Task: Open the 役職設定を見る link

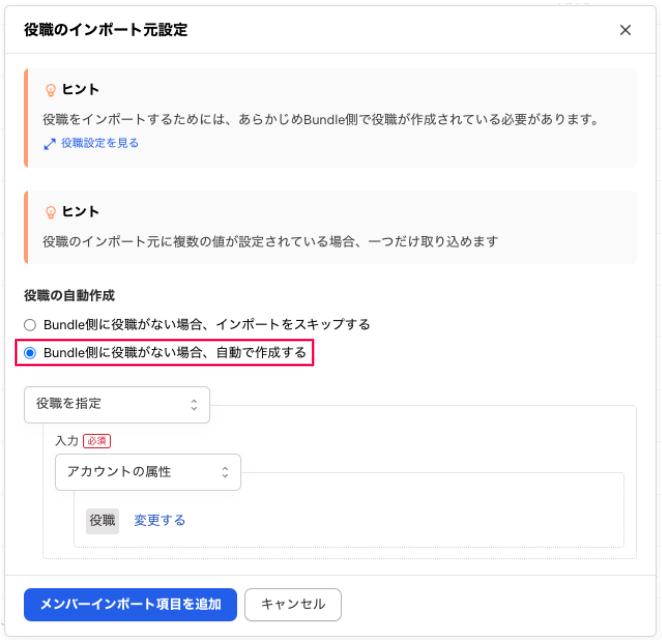Action: pyautogui.click(x=100, y=143)
